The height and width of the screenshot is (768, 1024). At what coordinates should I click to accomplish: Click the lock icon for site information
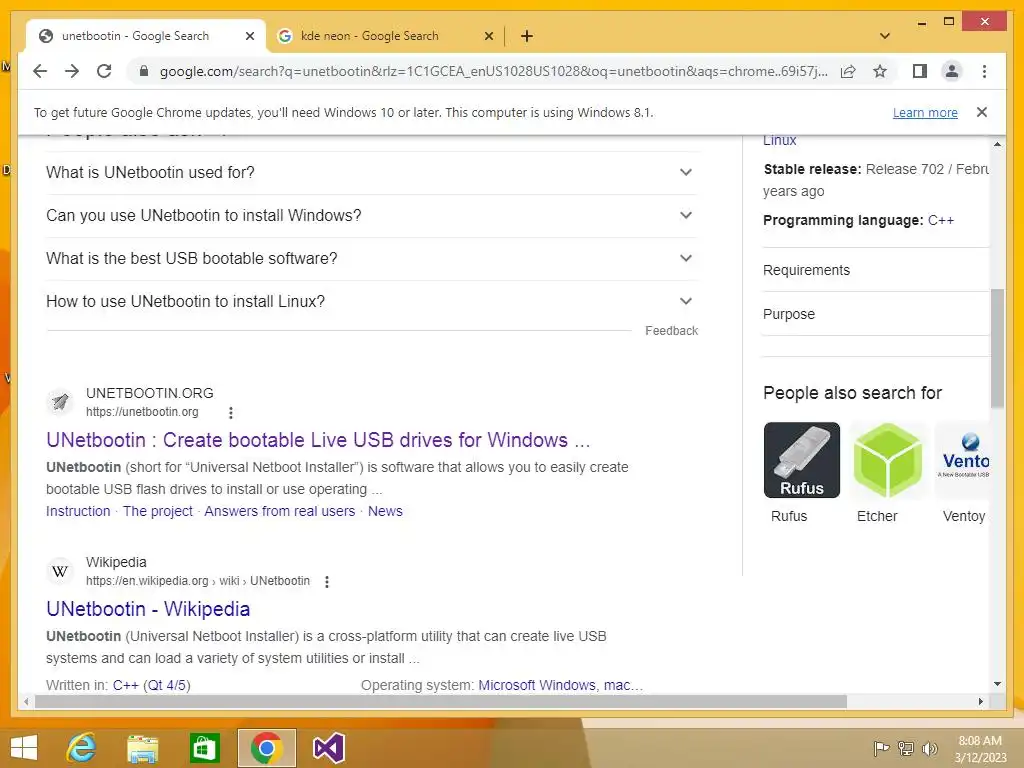pyautogui.click(x=144, y=71)
